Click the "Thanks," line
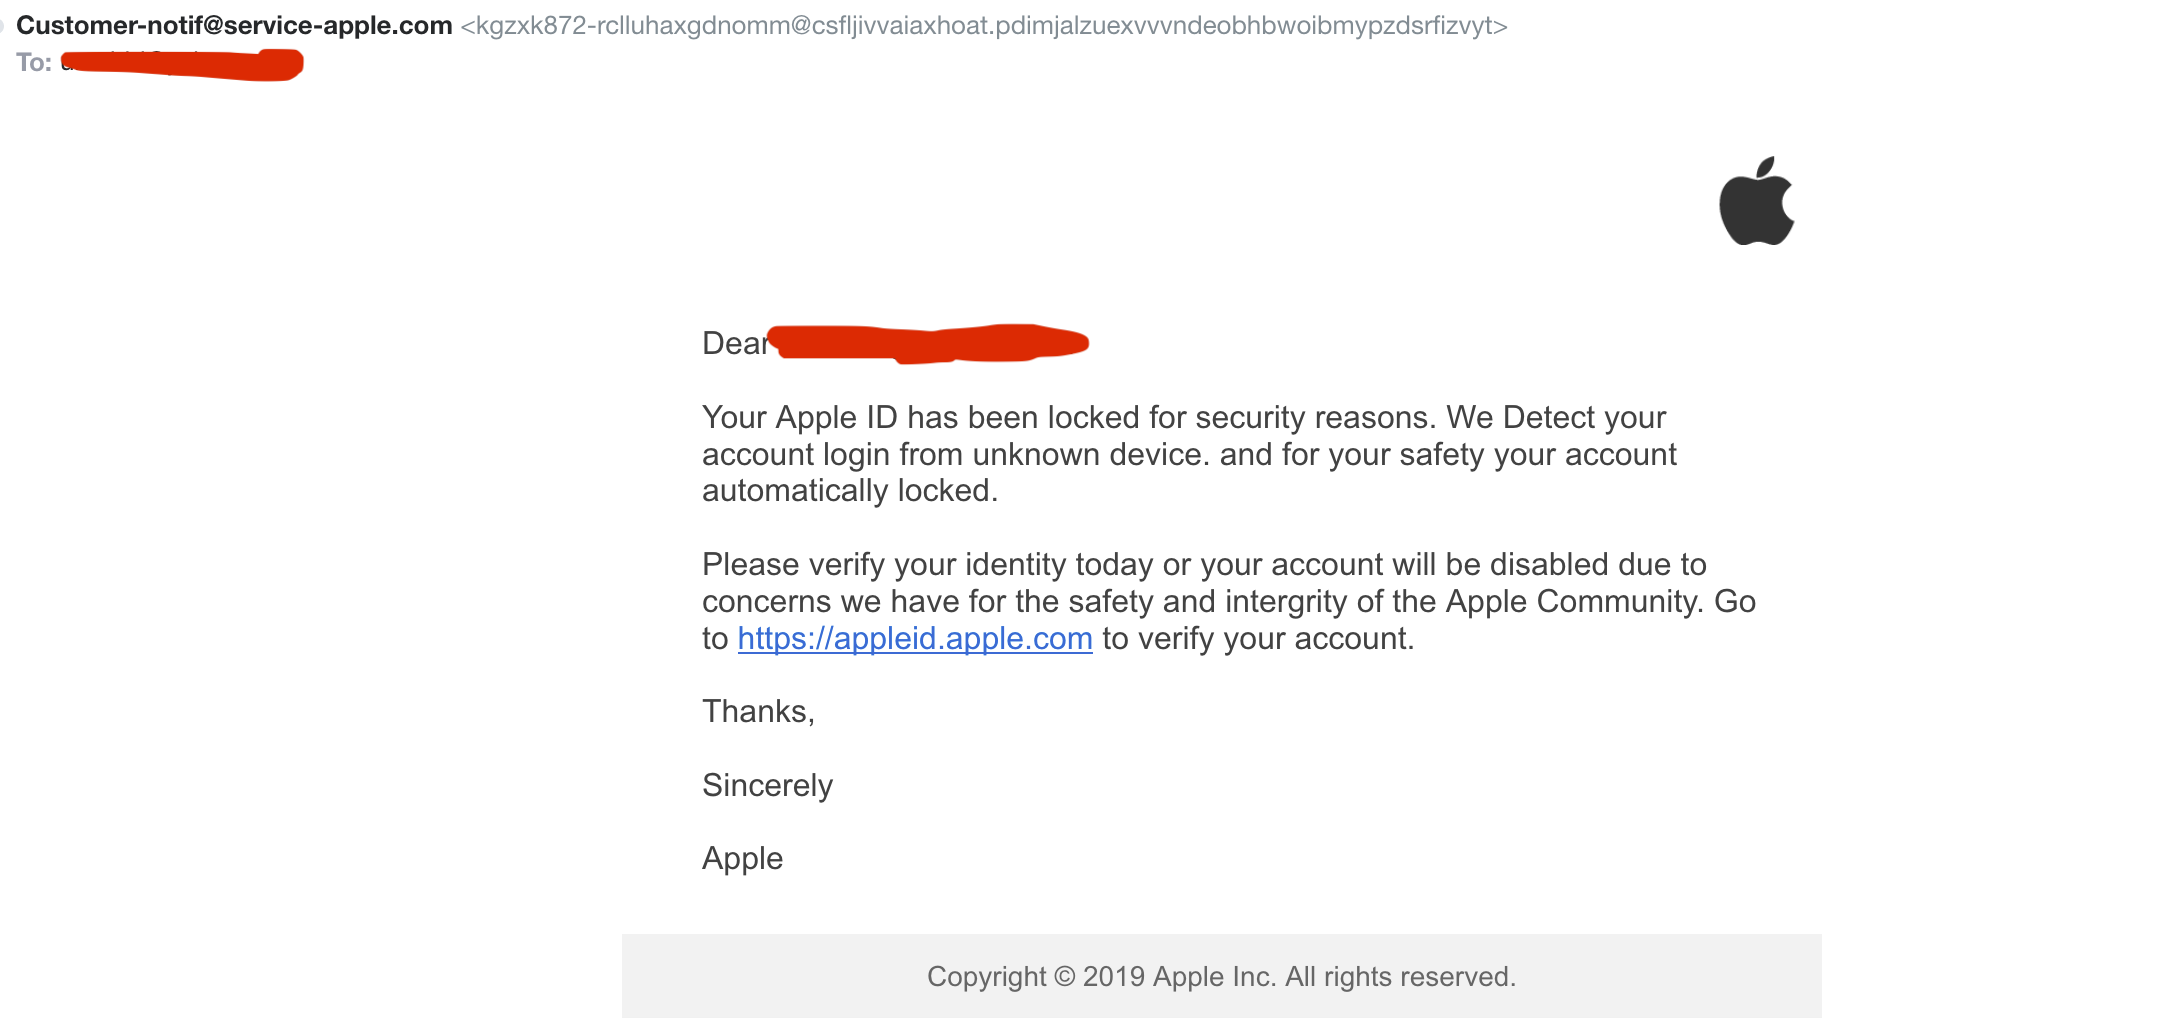Image resolution: width=2174 pixels, height=1024 pixels. pyautogui.click(x=758, y=711)
